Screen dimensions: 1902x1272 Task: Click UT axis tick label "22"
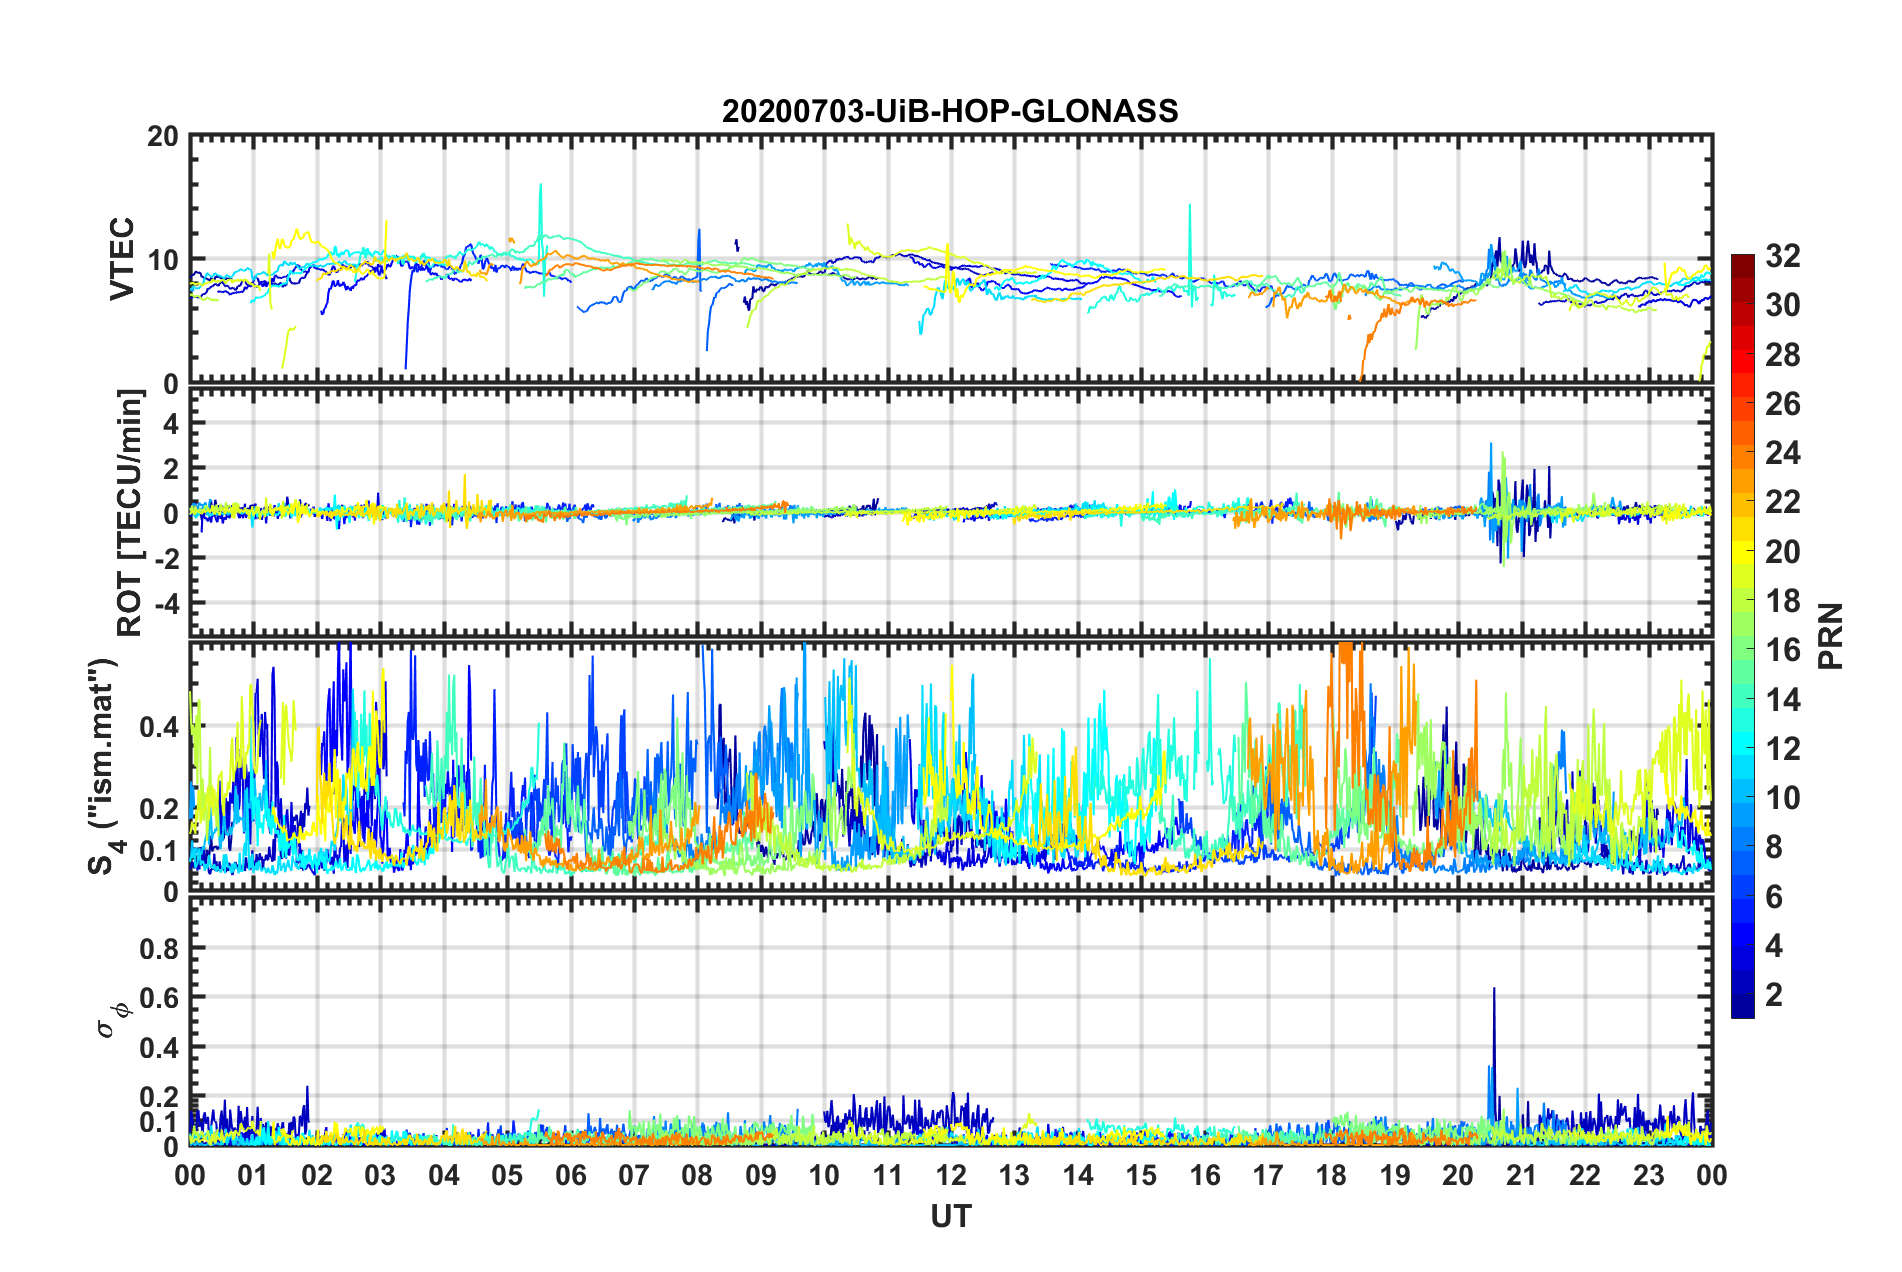click(x=1585, y=1175)
